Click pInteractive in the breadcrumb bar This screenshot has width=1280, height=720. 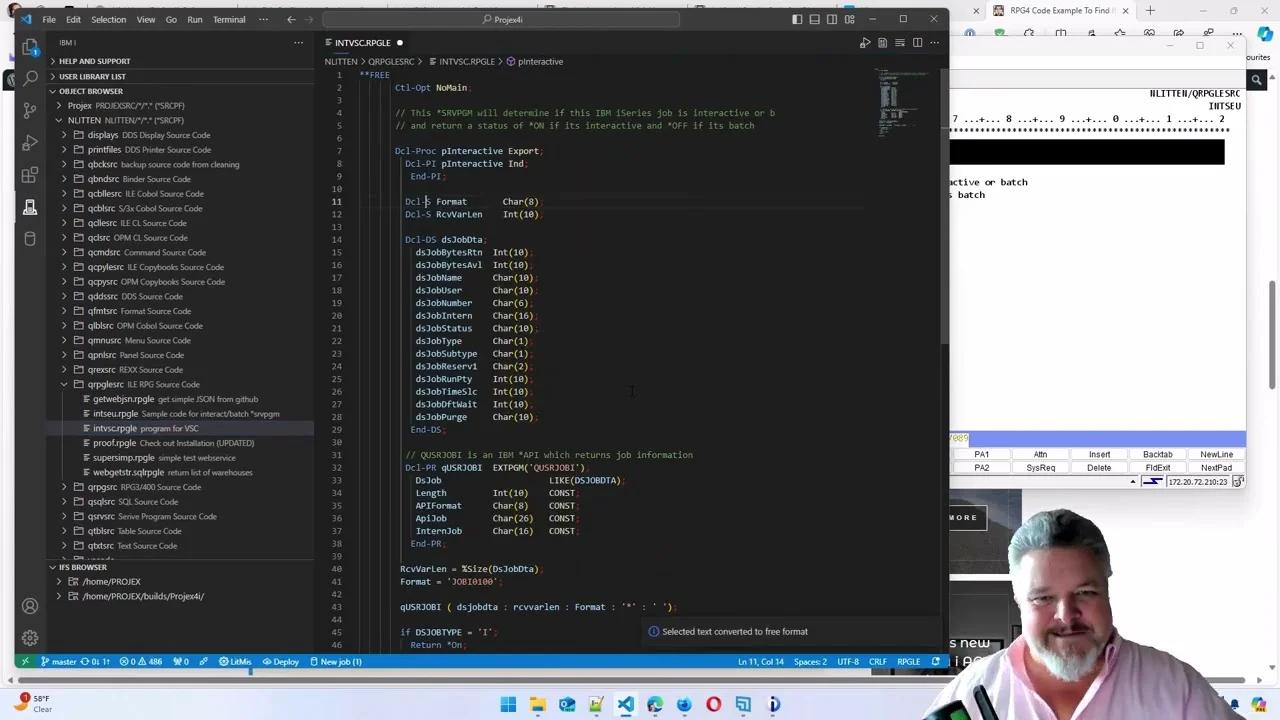540,61
